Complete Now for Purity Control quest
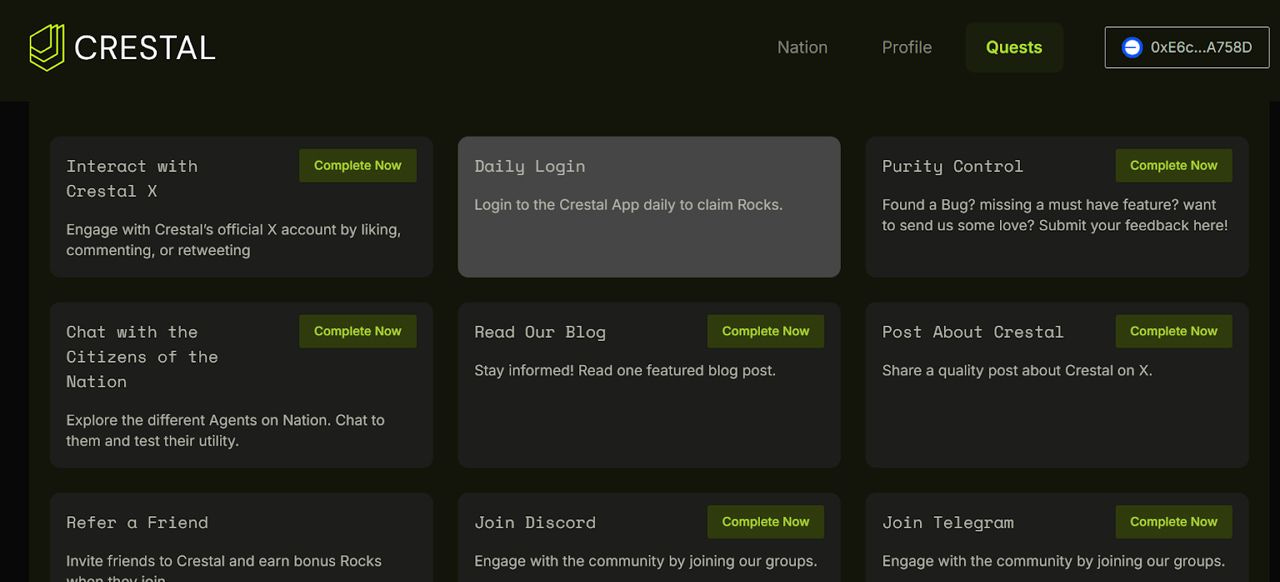Screen dimensions: 1280x582 tap(1174, 166)
